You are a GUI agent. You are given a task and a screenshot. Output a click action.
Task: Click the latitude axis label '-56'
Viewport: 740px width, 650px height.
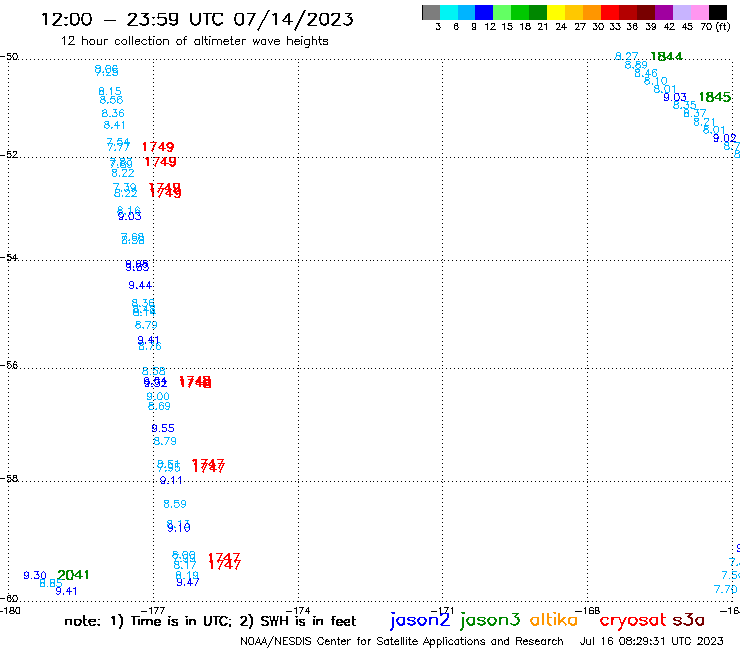[x=9, y=365]
